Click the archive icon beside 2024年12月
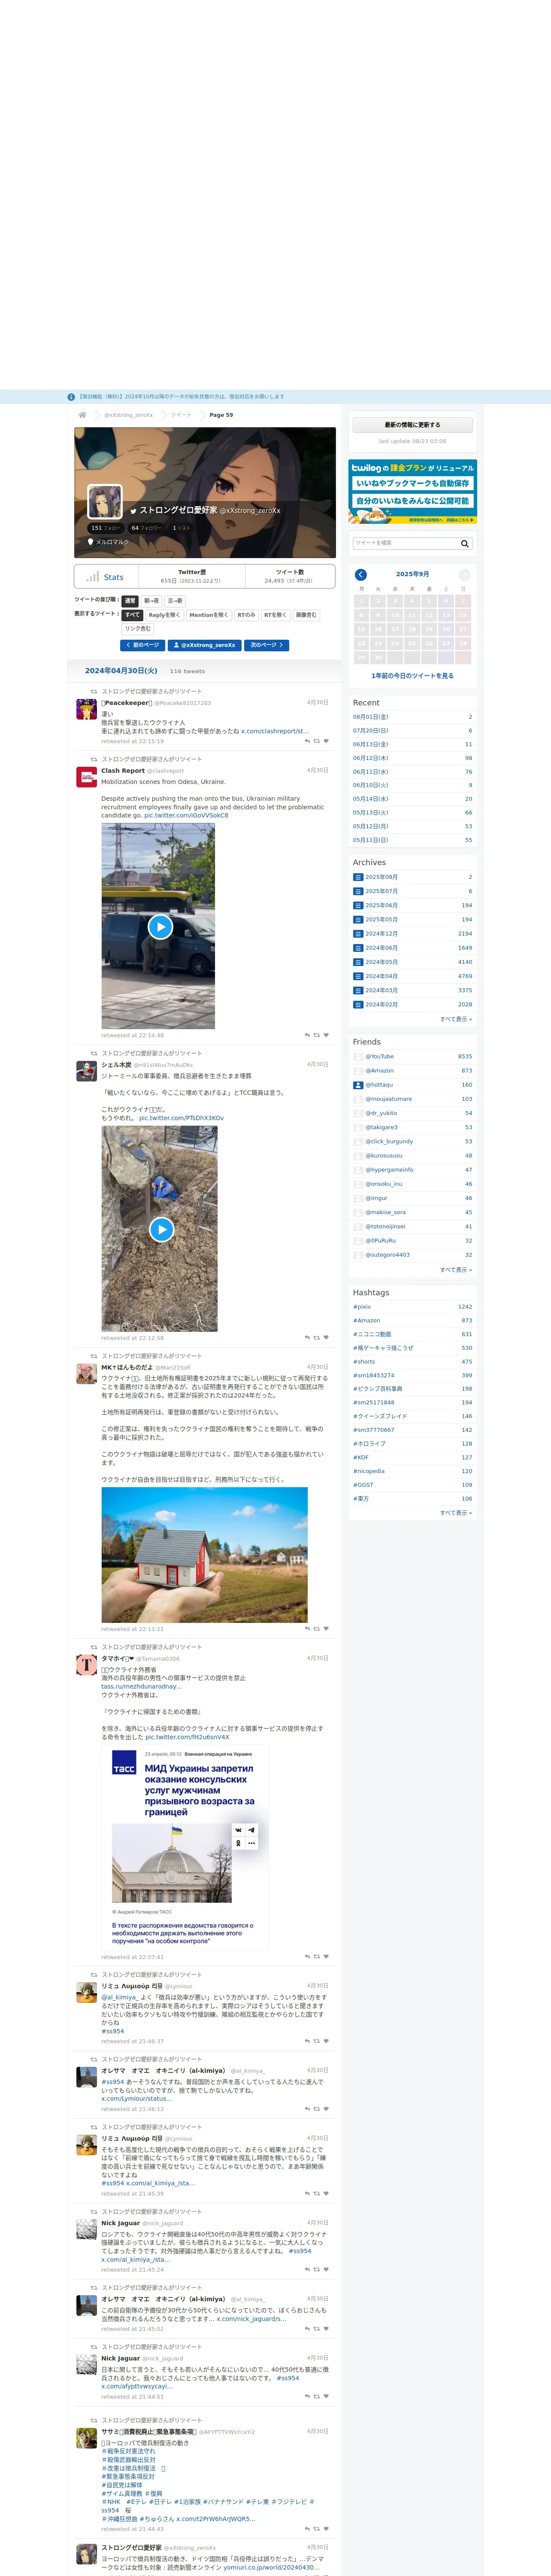Image resolution: width=551 pixels, height=2576 pixels. click(358, 933)
